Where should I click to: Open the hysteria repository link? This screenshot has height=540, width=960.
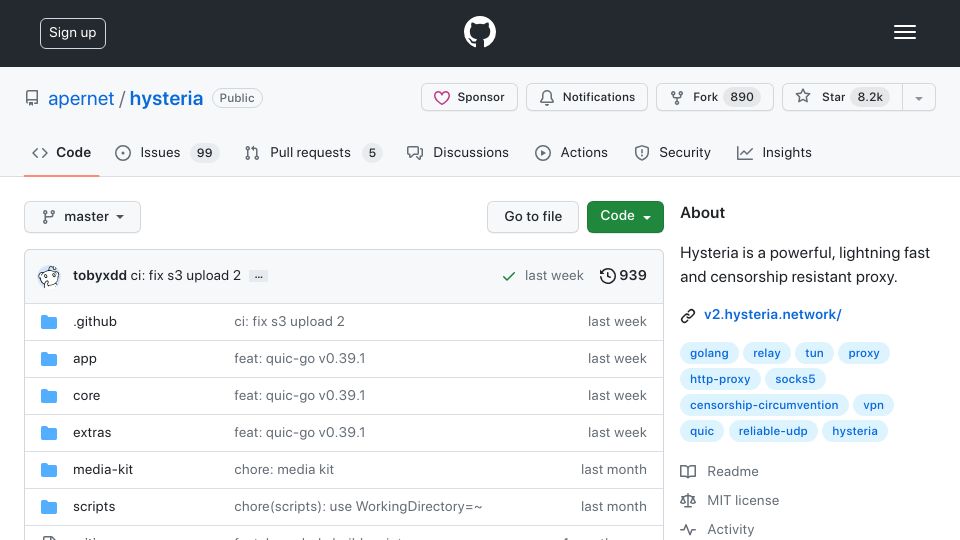click(166, 98)
